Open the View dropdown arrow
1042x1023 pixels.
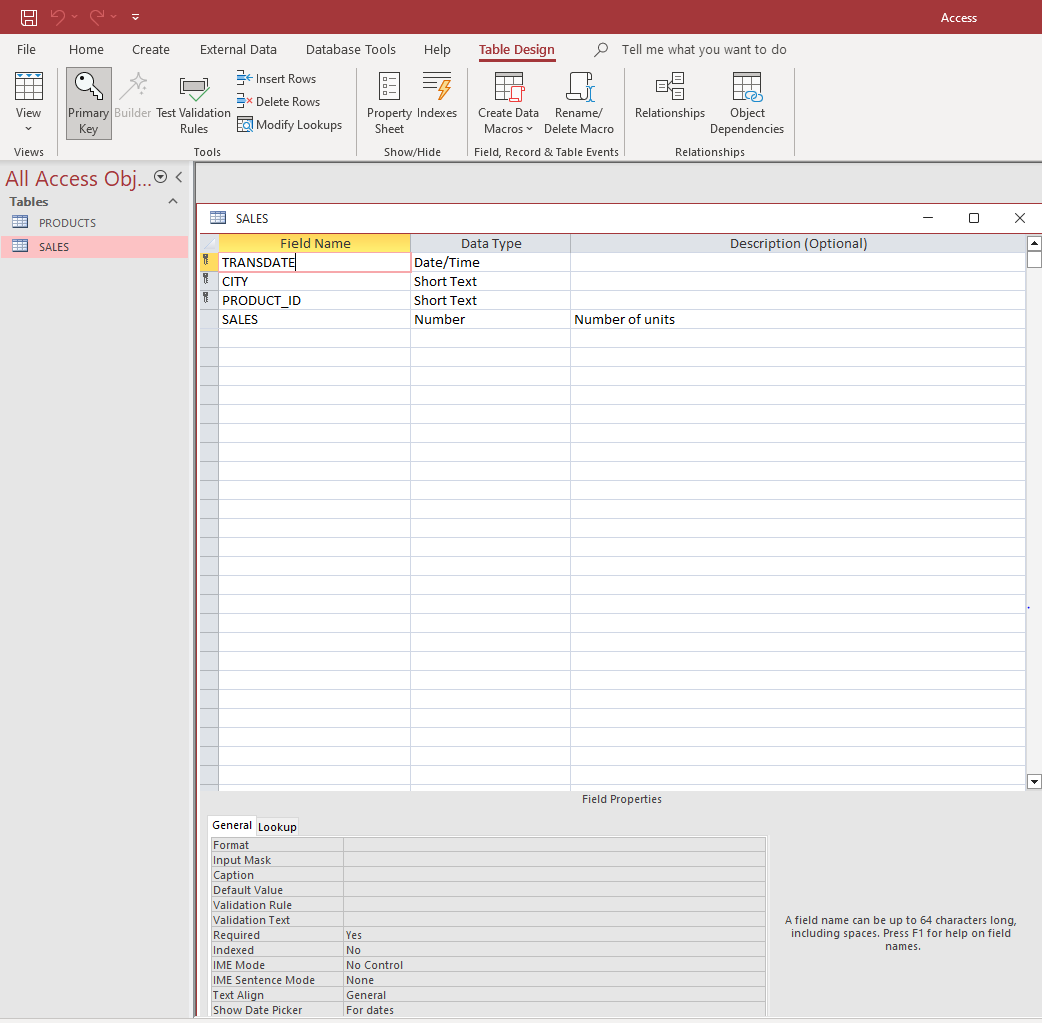[29, 129]
